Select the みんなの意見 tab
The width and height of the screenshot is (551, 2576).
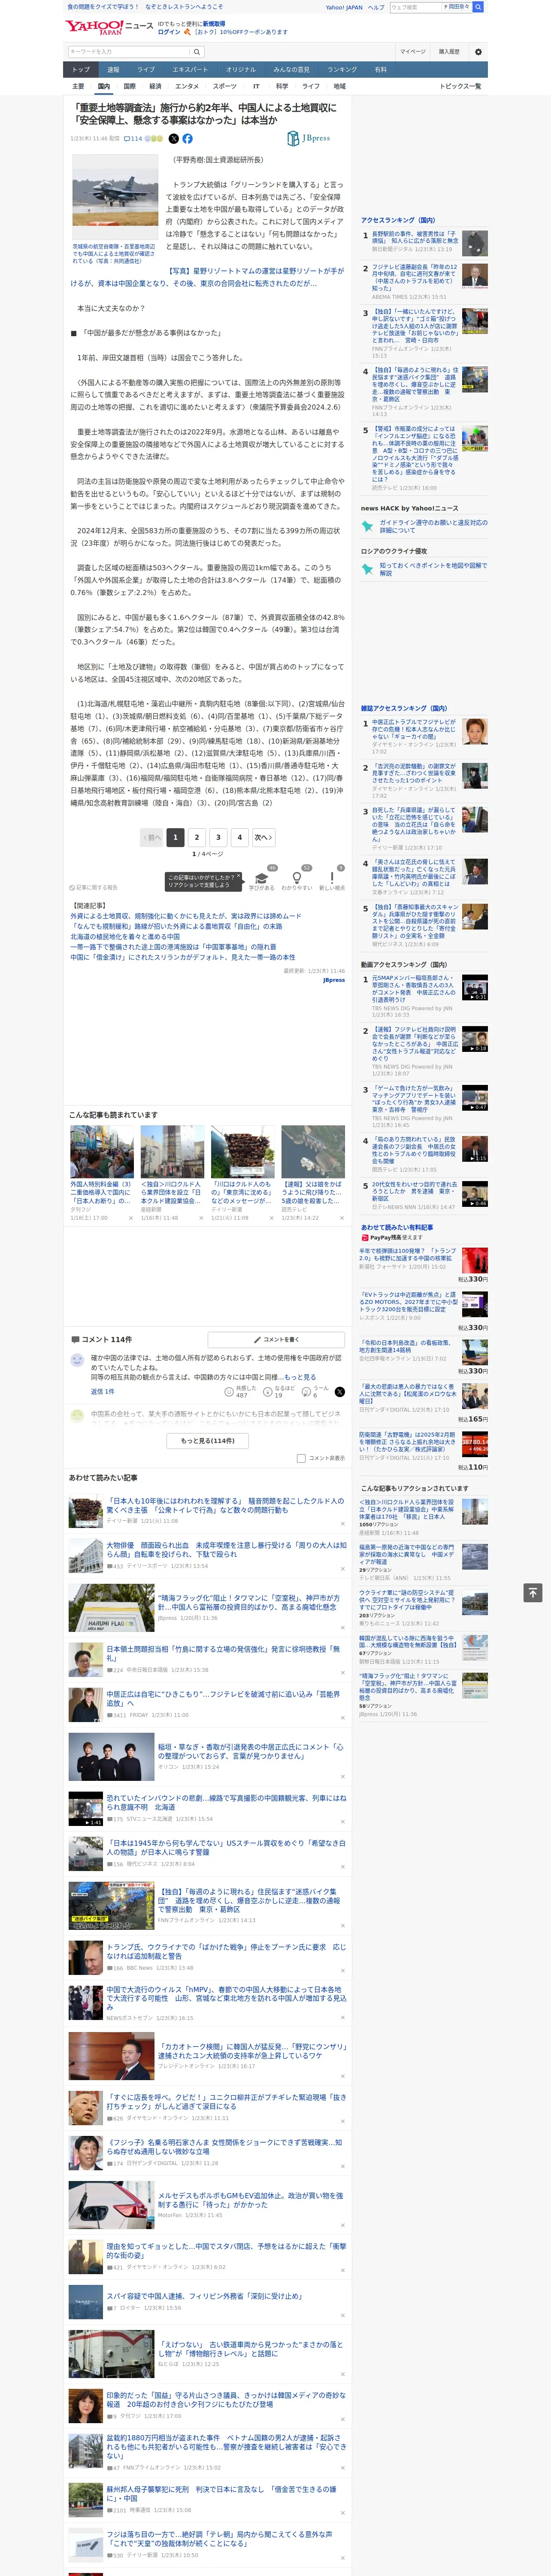292,70
